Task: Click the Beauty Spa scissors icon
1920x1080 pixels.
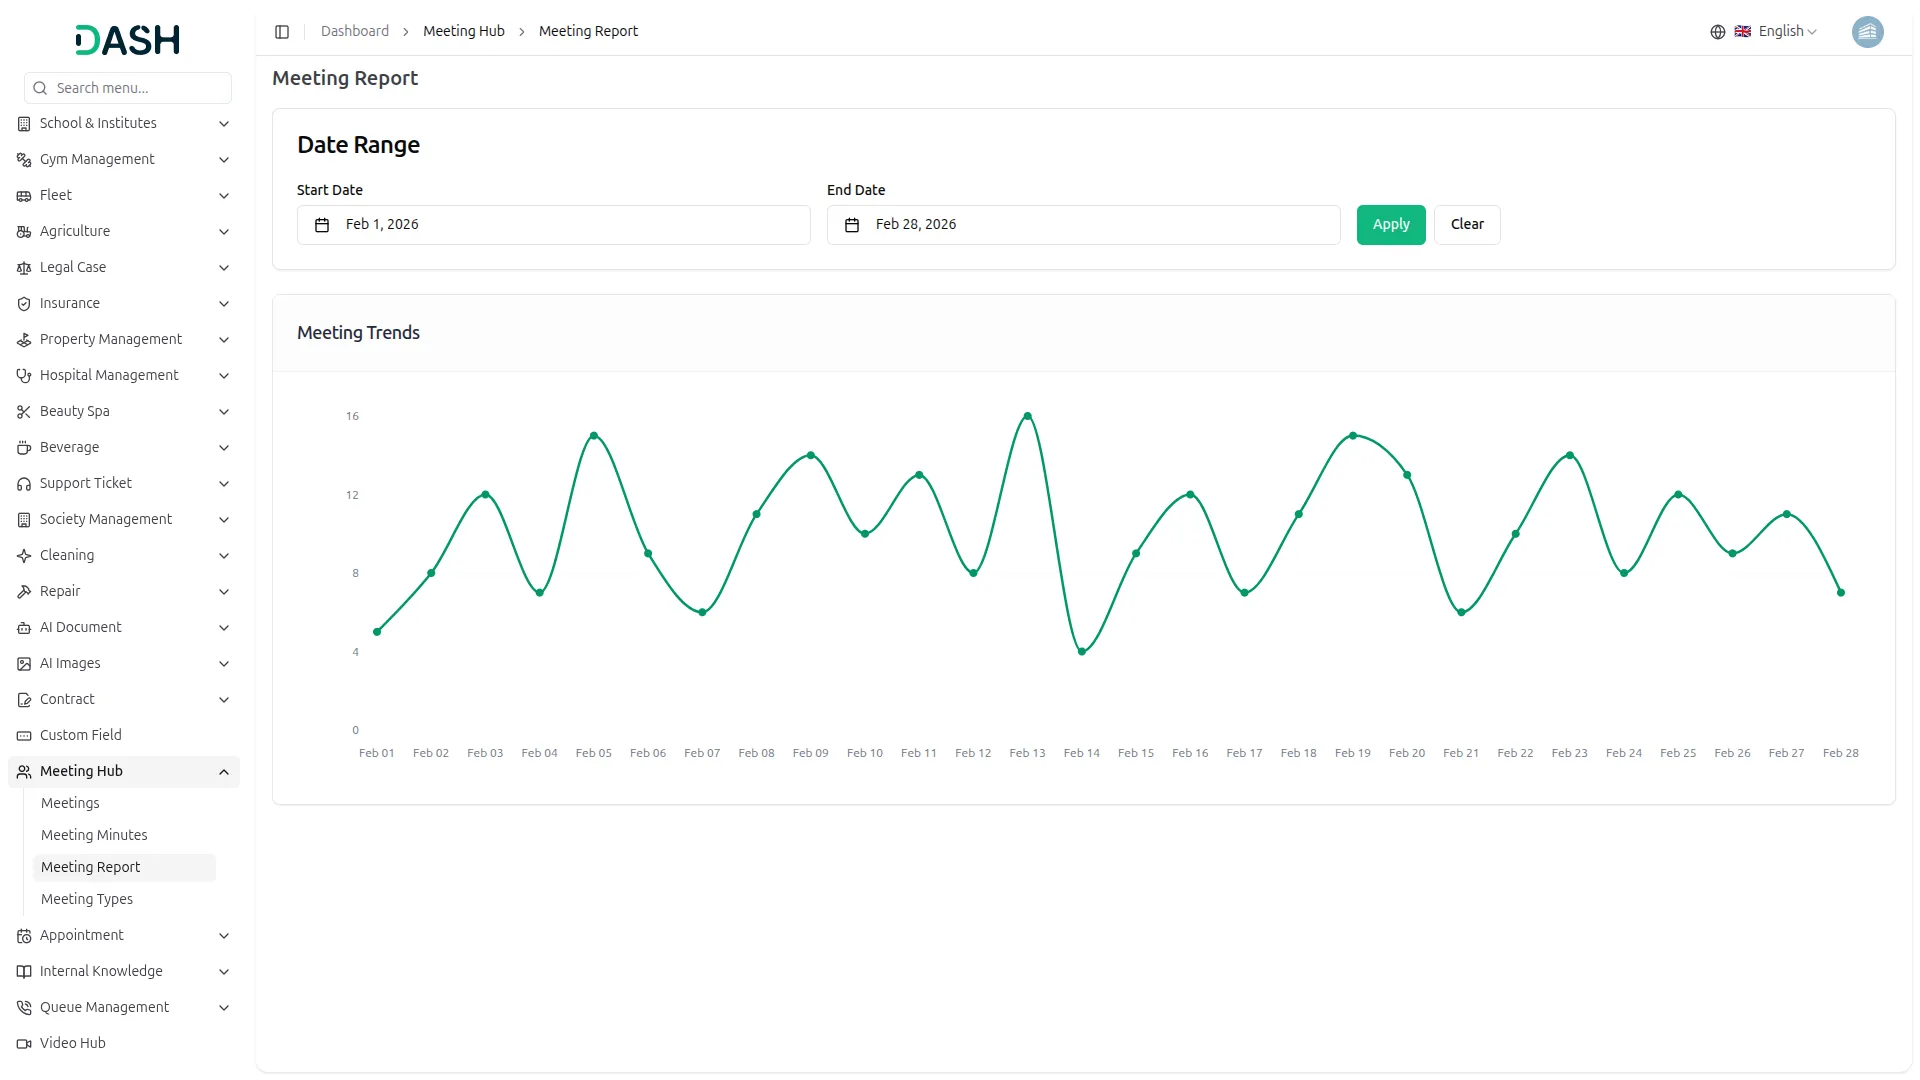Action: point(24,411)
